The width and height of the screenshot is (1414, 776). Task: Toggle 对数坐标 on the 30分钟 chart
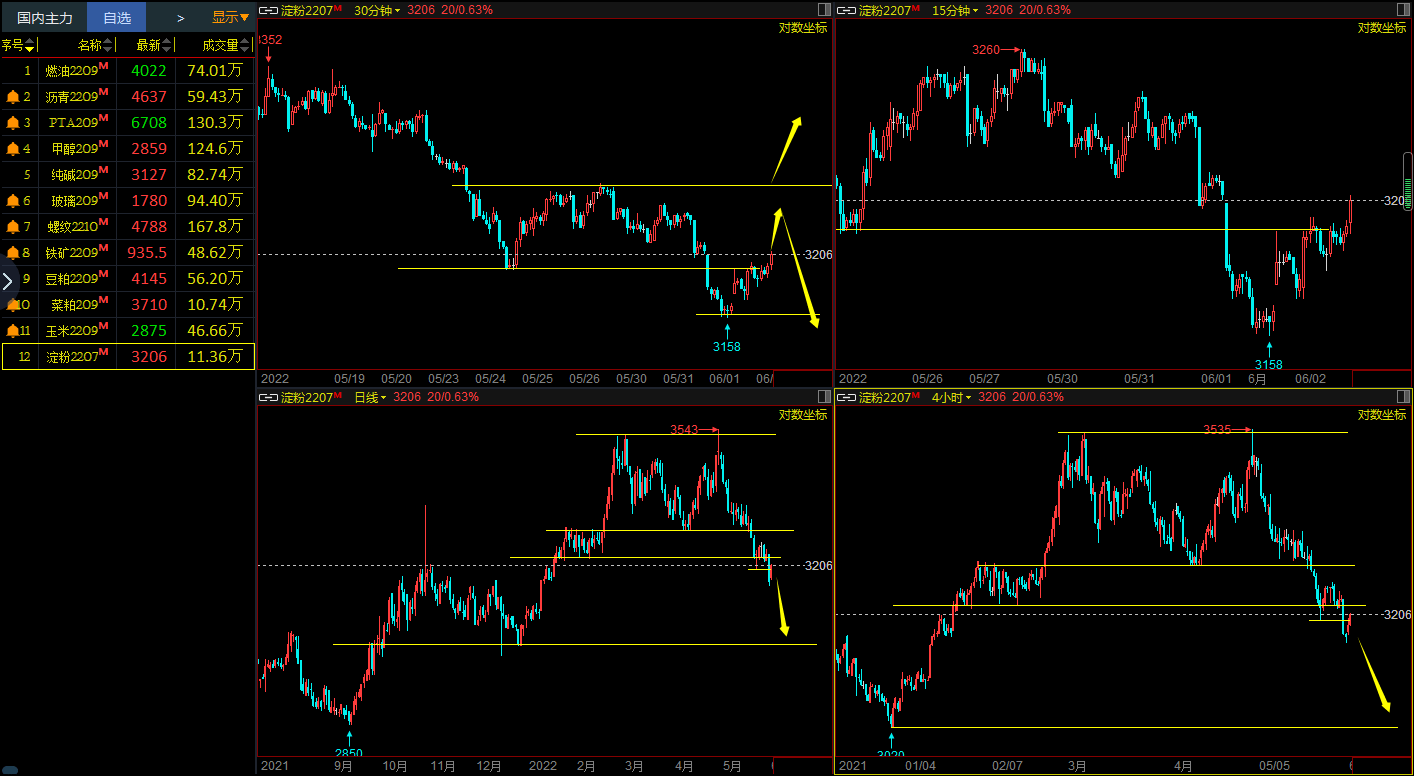click(x=803, y=28)
